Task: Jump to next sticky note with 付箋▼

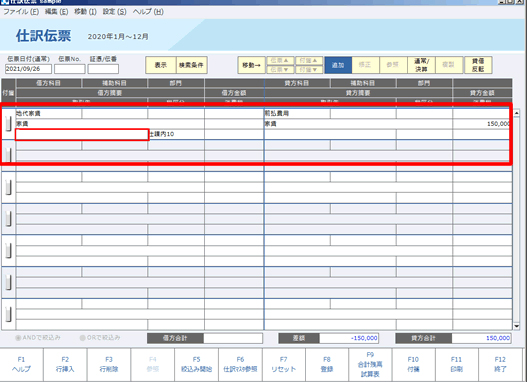Action: coord(309,70)
